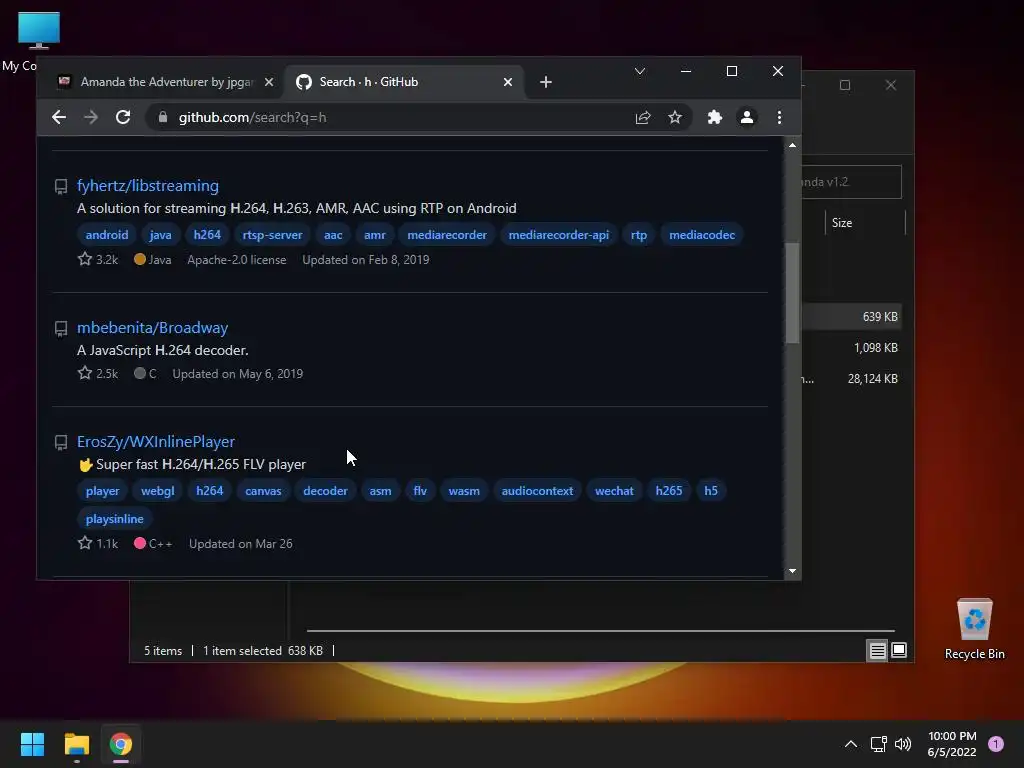
Task: Open the Chrome three-dot menu
Action: point(779,118)
